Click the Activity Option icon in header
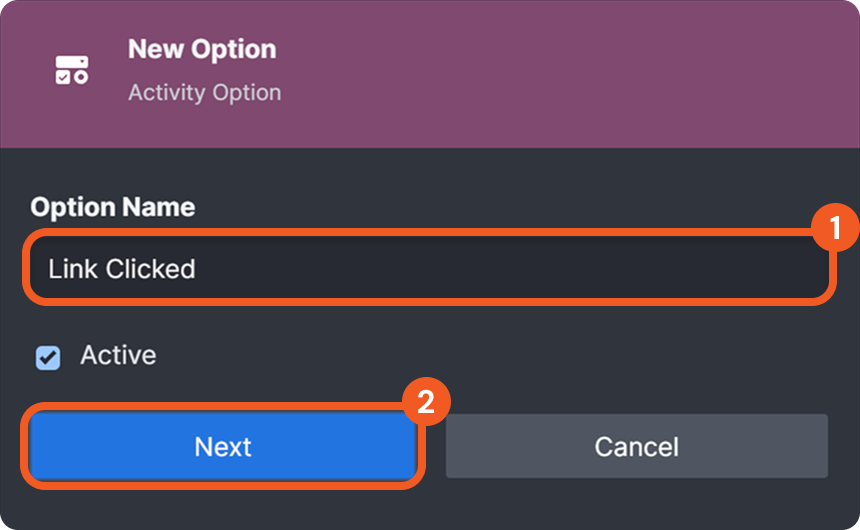Viewport: 860px width, 530px height. tap(71, 70)
